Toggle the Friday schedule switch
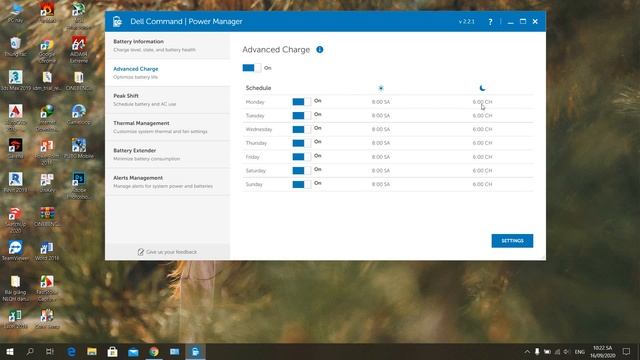 [x=302, y=157]
